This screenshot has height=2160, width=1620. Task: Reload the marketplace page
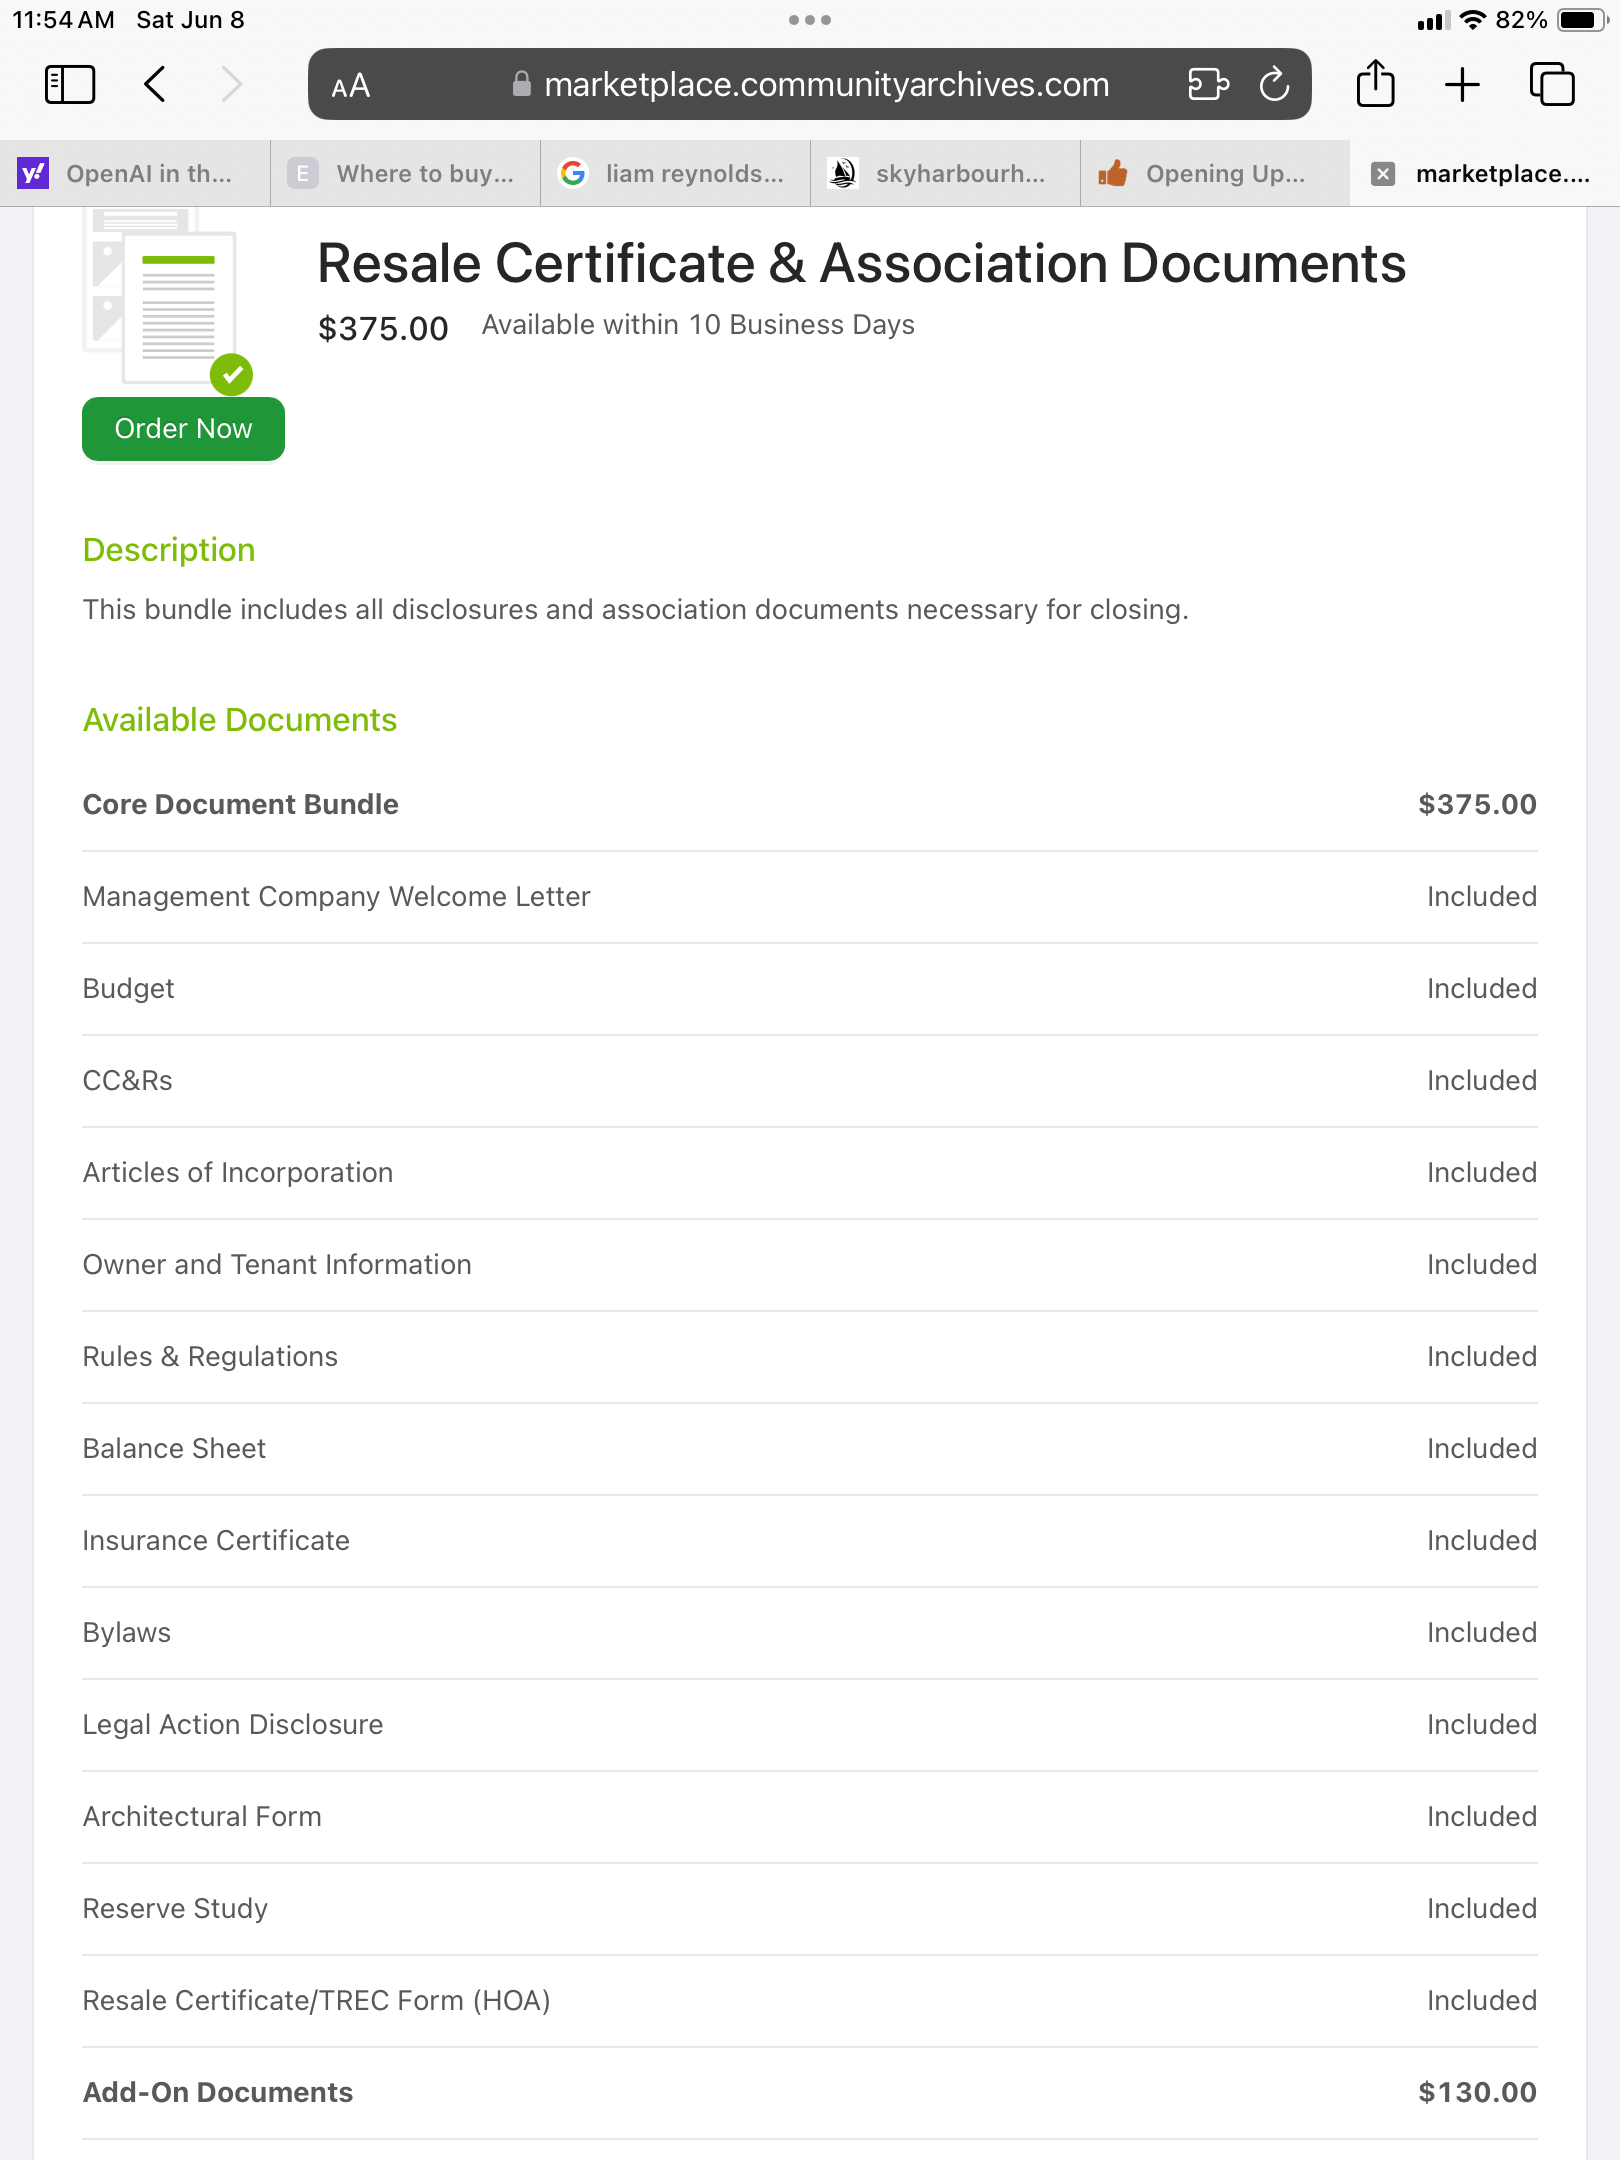click(x=1274, y=85)
